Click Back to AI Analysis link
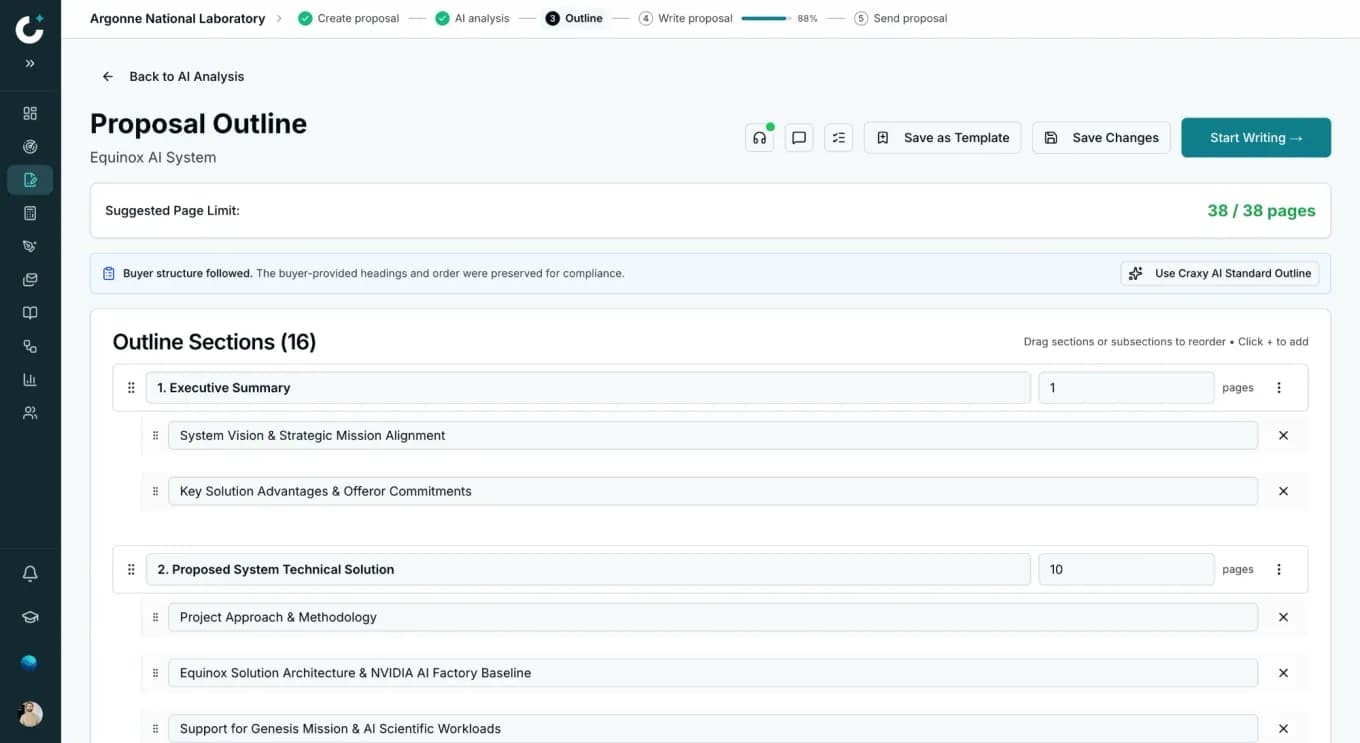The height and width of the screenshot is (743, 1360). tap(173, 76)
